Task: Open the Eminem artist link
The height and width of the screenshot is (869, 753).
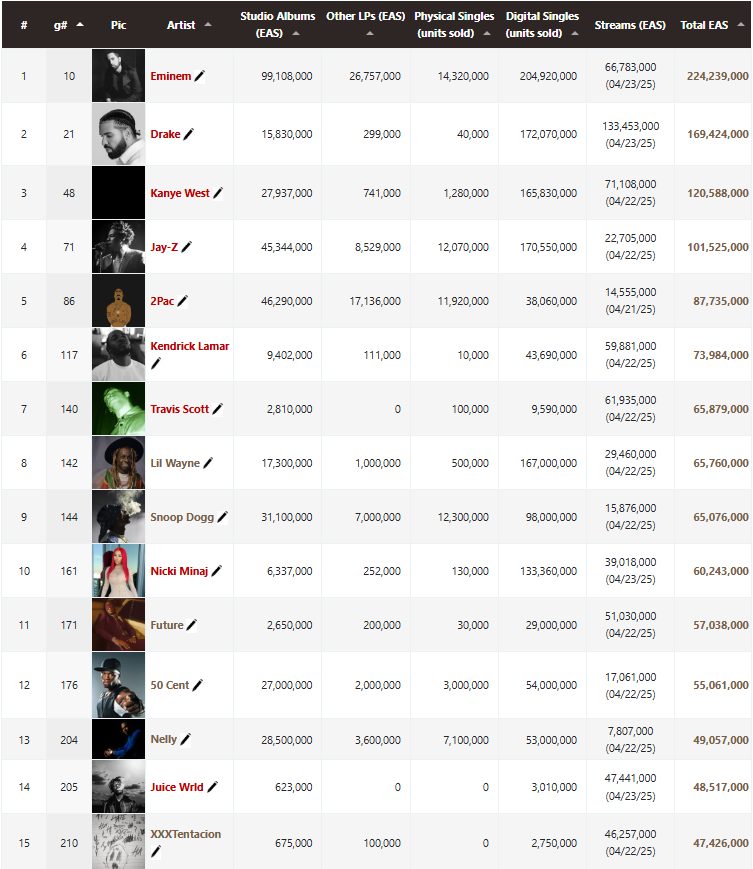Action: [171, 76]
